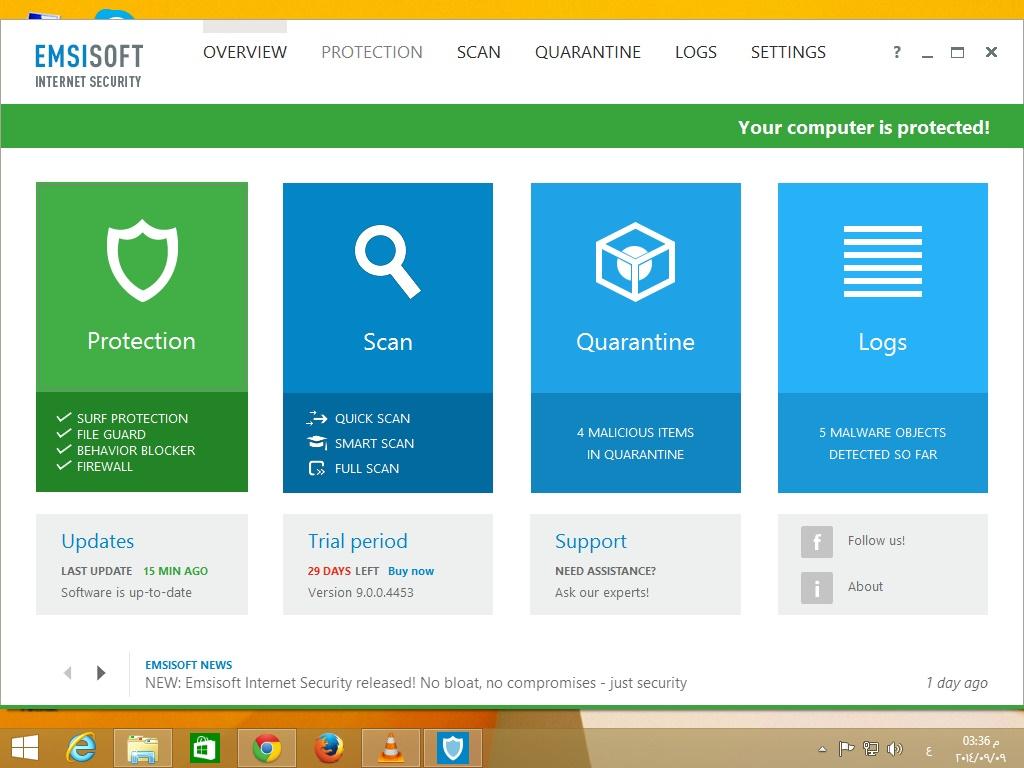Open the Logs tab

pyautogui.click(x=696, y=52)
